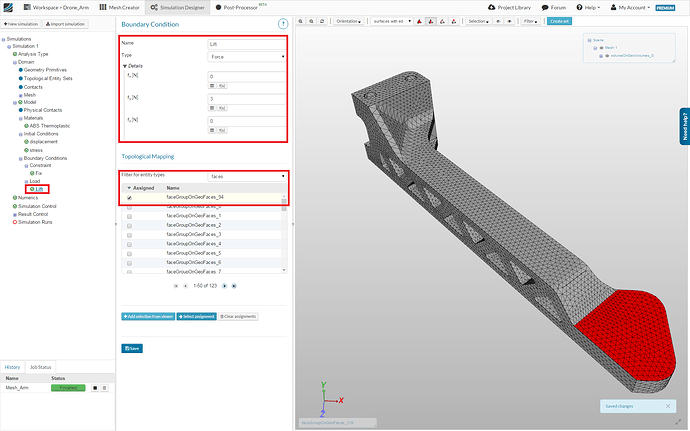This screenshot has height=431, width=690.
Task: Click the Clear assignments button
Action: [x=238, y=316]
